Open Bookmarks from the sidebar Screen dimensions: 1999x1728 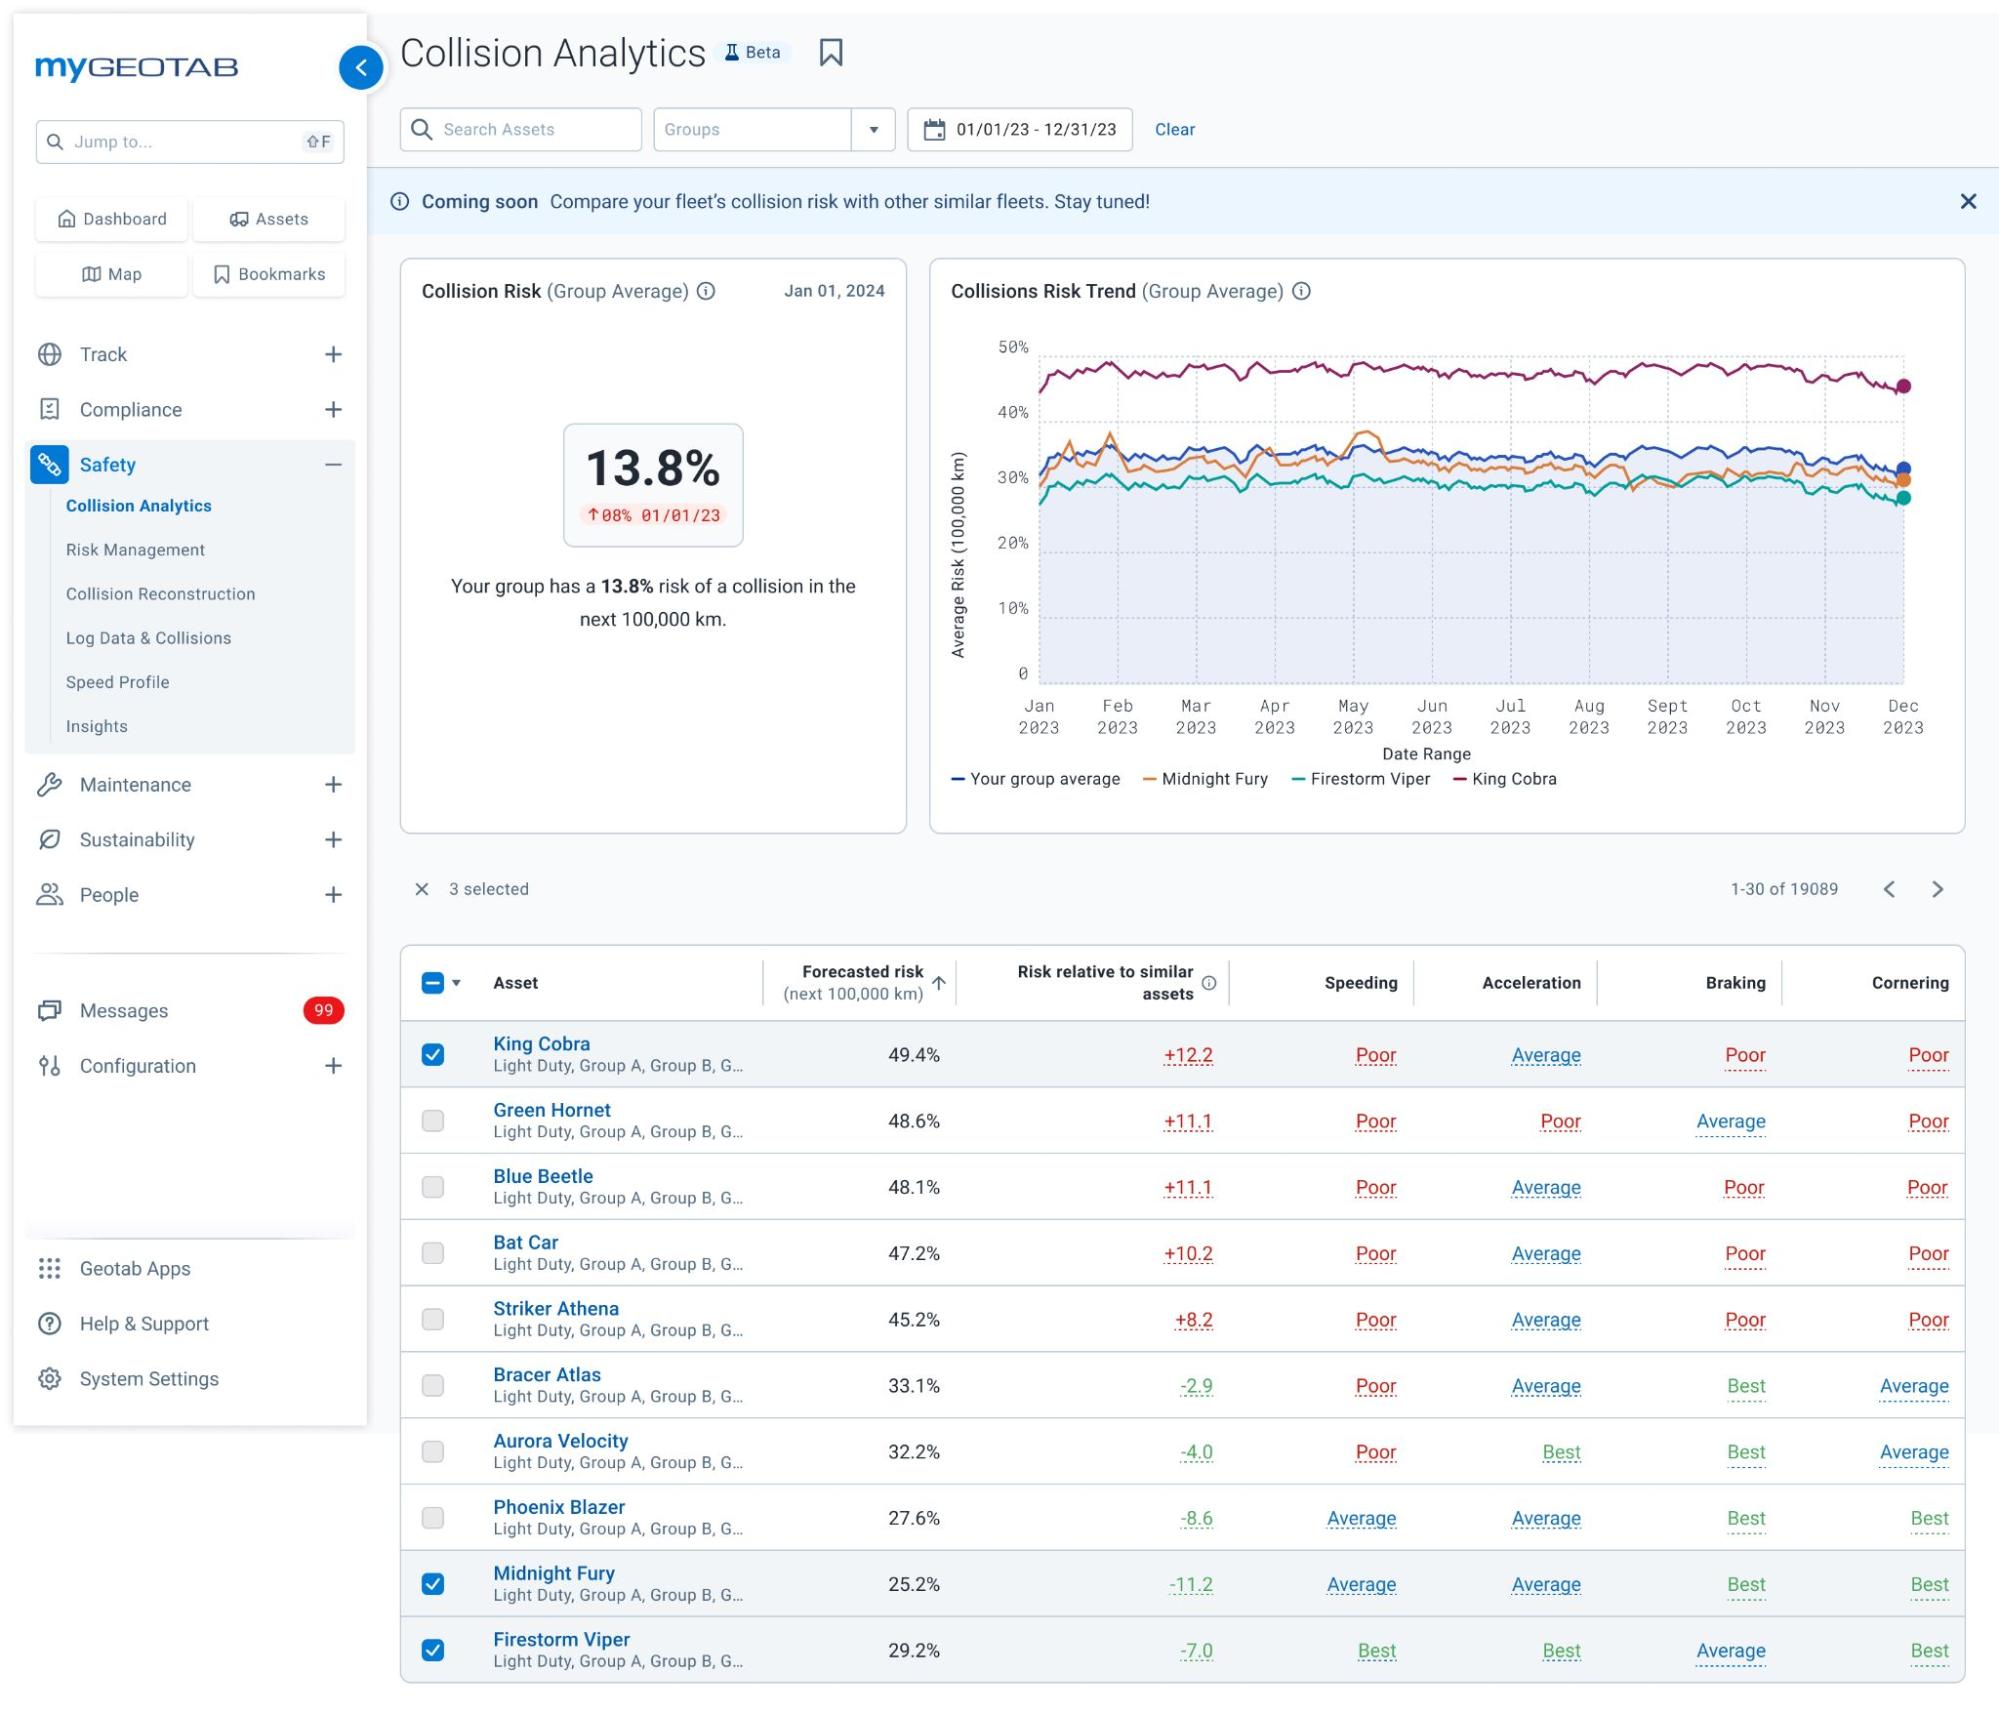[x=268, y=273]
